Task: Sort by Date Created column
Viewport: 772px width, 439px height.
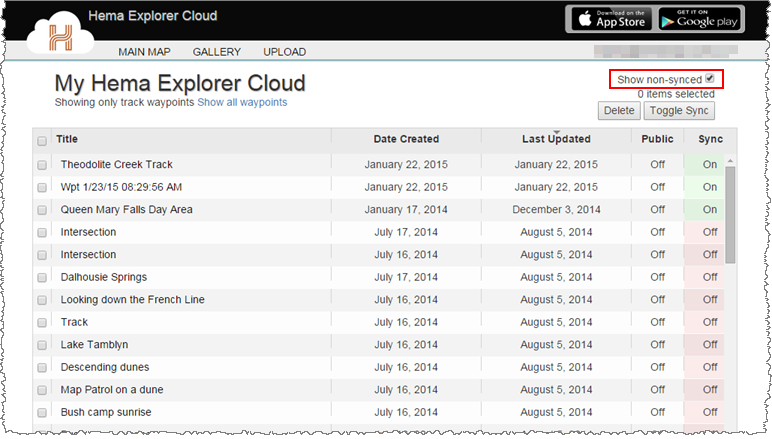Action: point(406,139)
